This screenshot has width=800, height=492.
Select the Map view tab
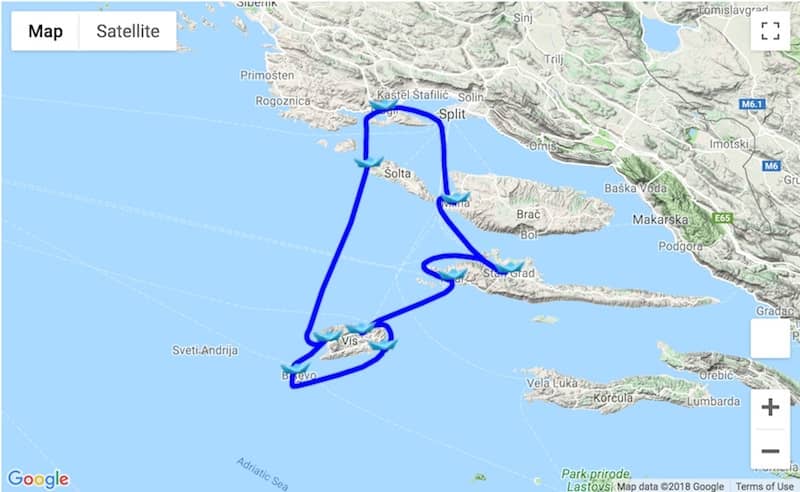click(x=45, y=31)
